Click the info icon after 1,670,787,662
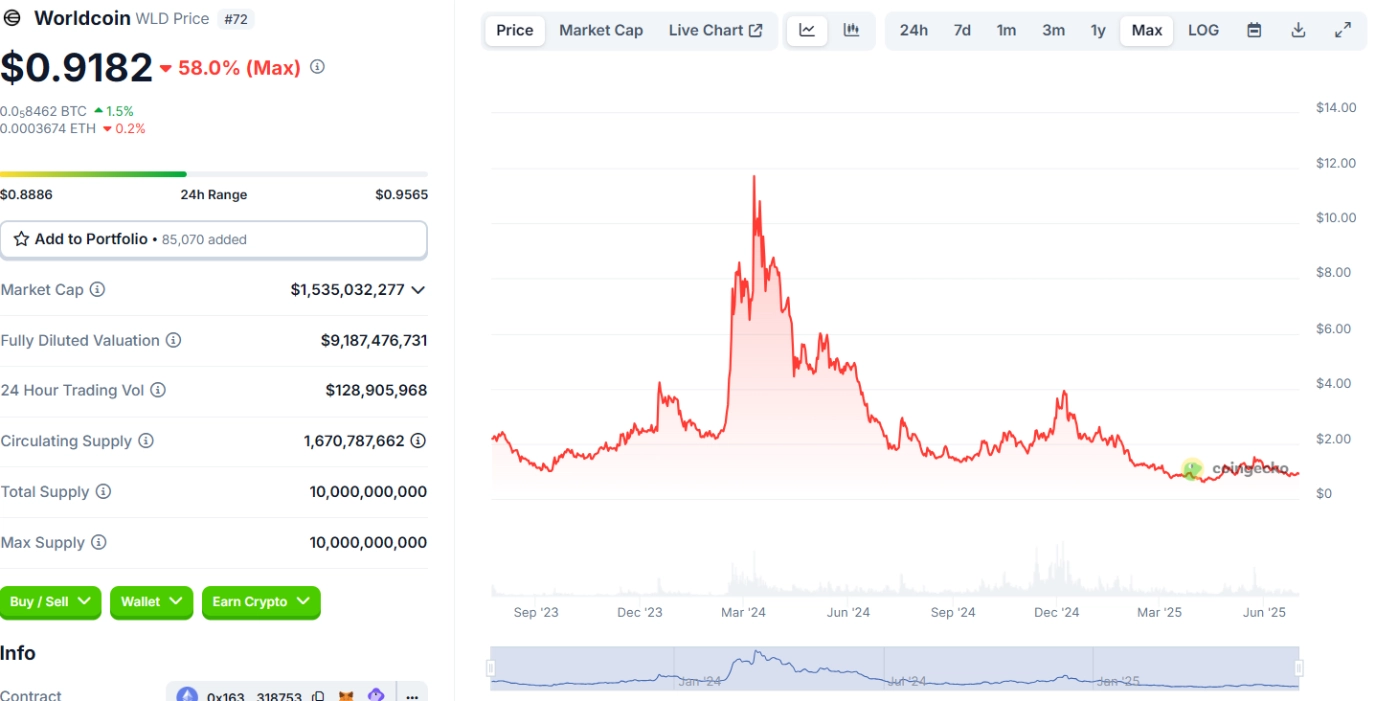This screenshot has width=1376, height=701. click(x=418, y=441)
